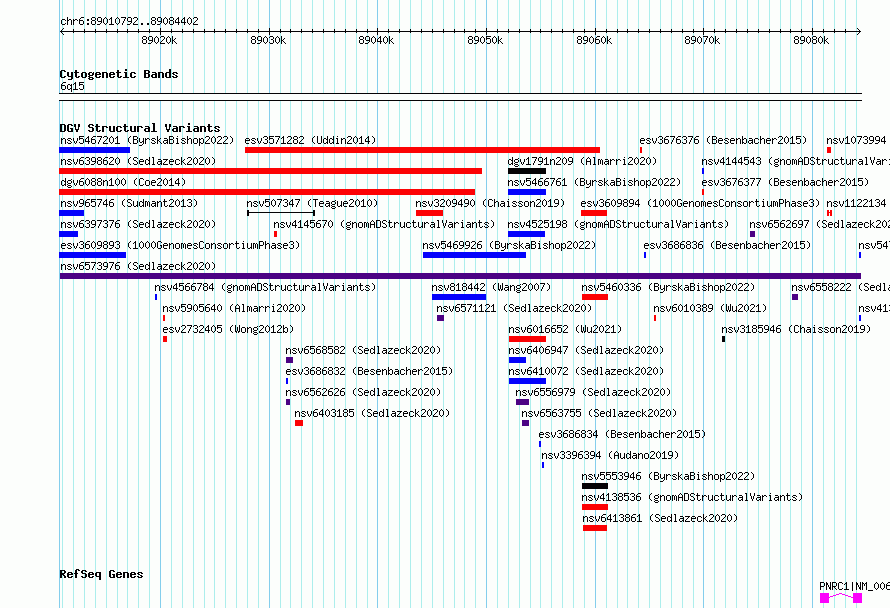Click the nsv6397376 (Sedlazeck2020) label

coord(138,224)
